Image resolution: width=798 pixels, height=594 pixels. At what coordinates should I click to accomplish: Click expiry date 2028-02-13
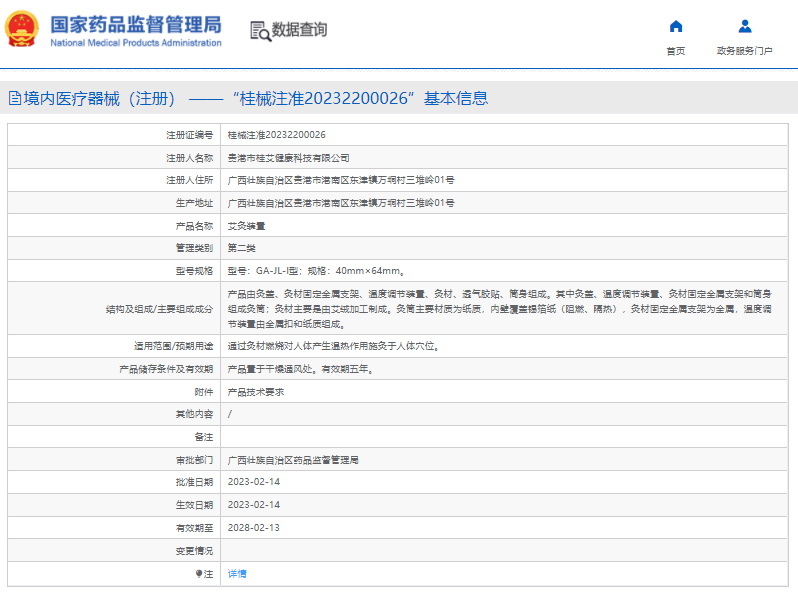pos(254,528)
